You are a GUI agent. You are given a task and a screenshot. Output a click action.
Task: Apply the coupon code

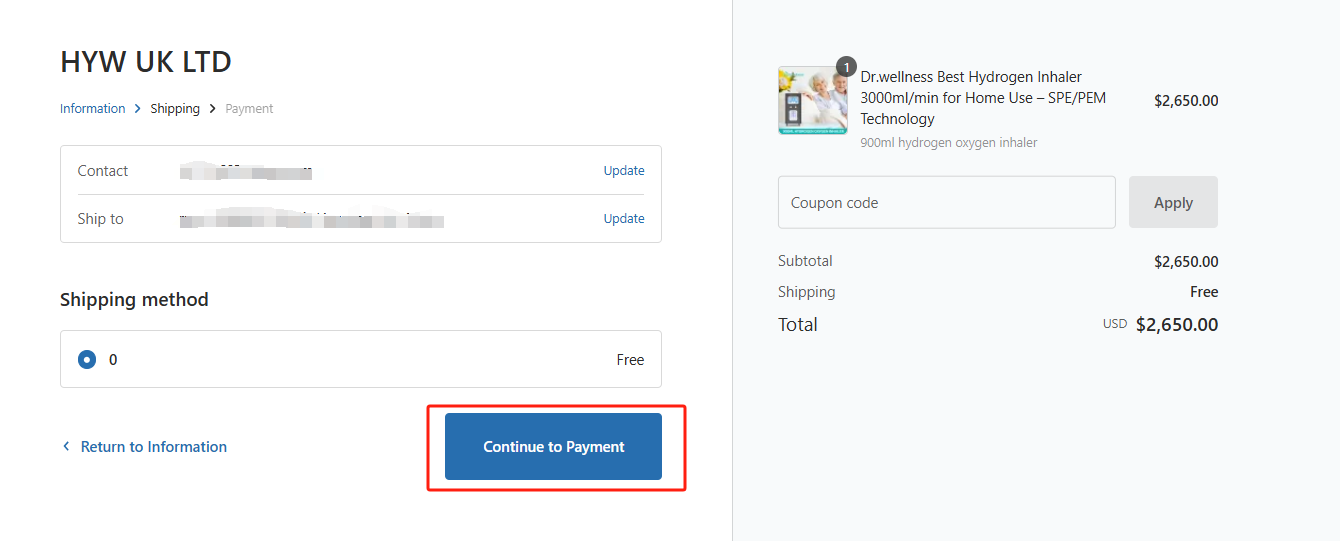(1173, 203)
